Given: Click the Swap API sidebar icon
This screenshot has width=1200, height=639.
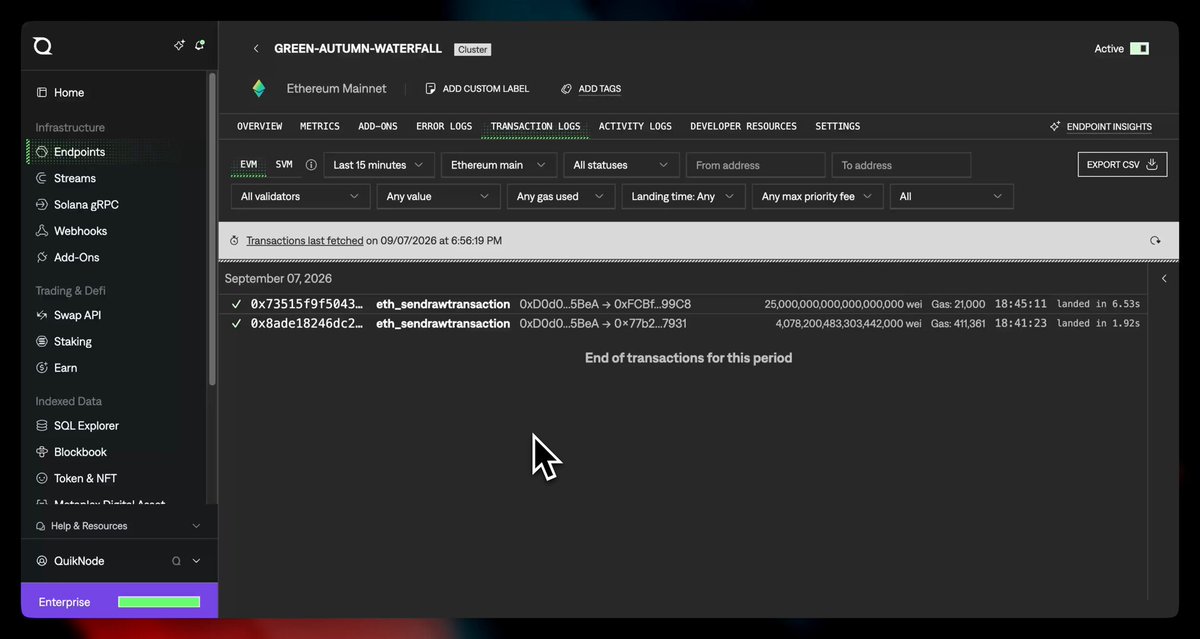Looking at the screenshot, I should 42,316.
